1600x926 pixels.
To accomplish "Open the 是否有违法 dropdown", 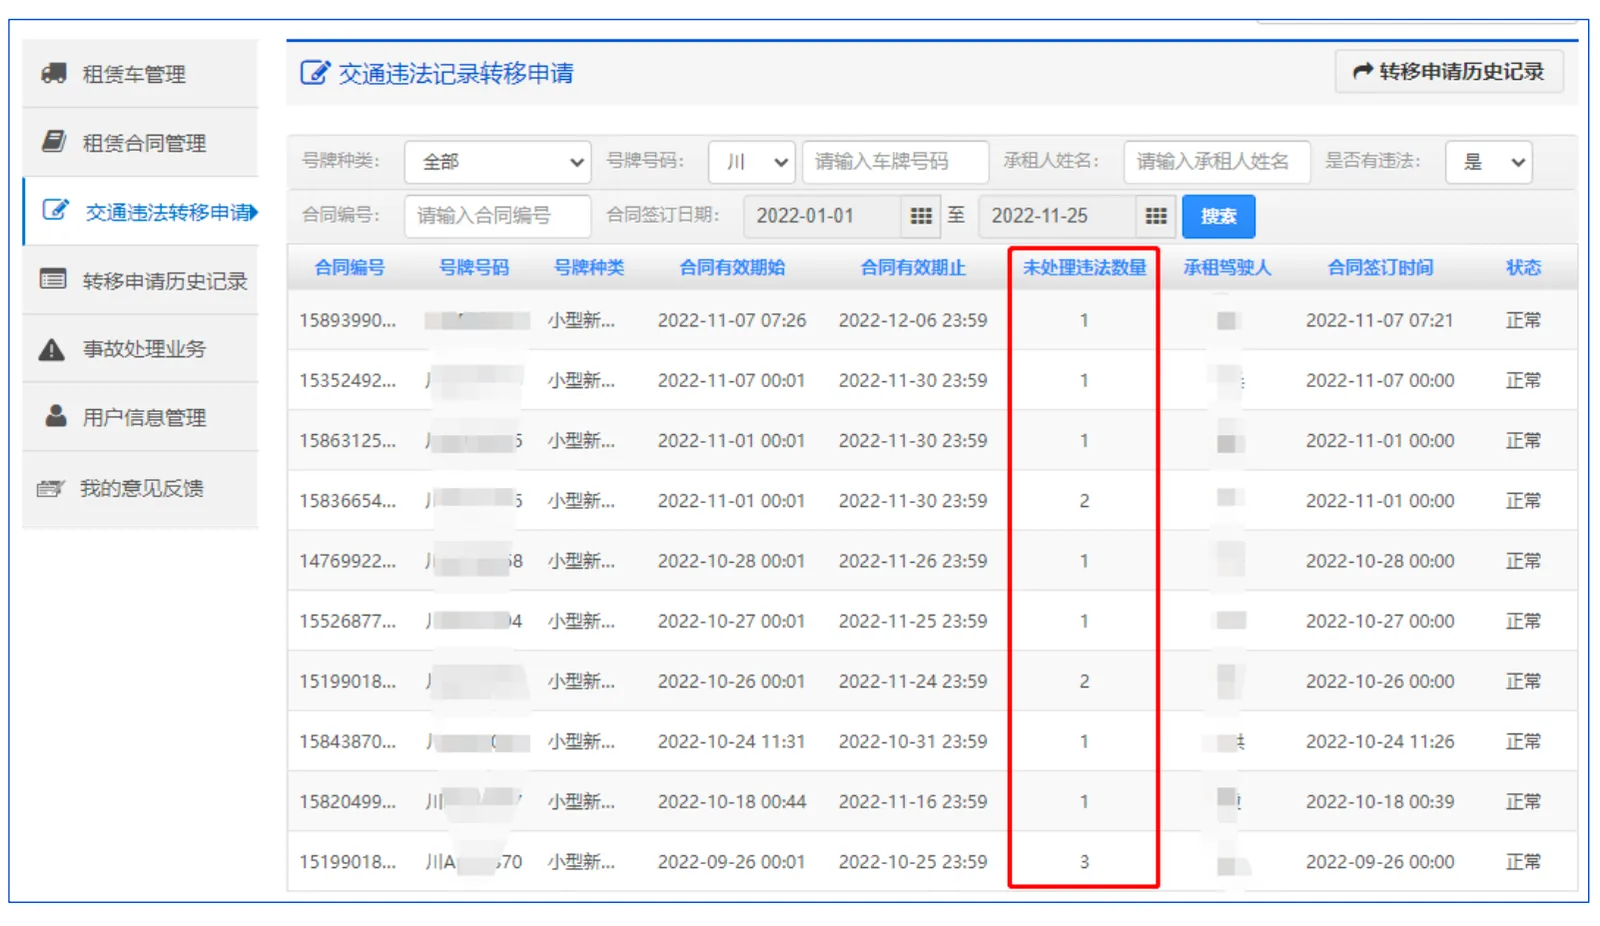I will pyautogui.click(x=1489, y=162).
